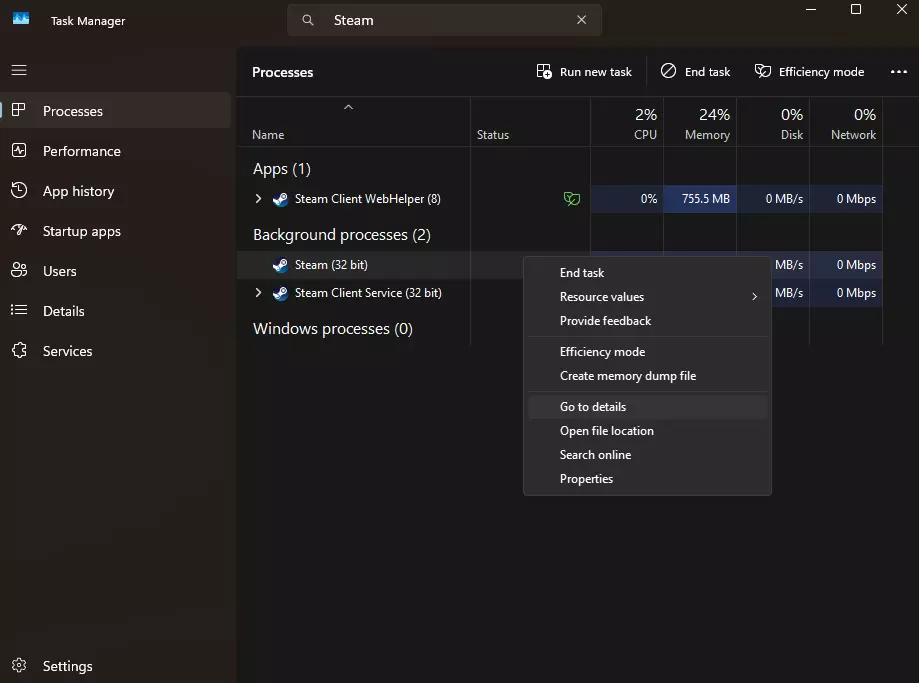Choose Search online option
Viewport: 919px width, 683px height.
[x=648, y=455]
